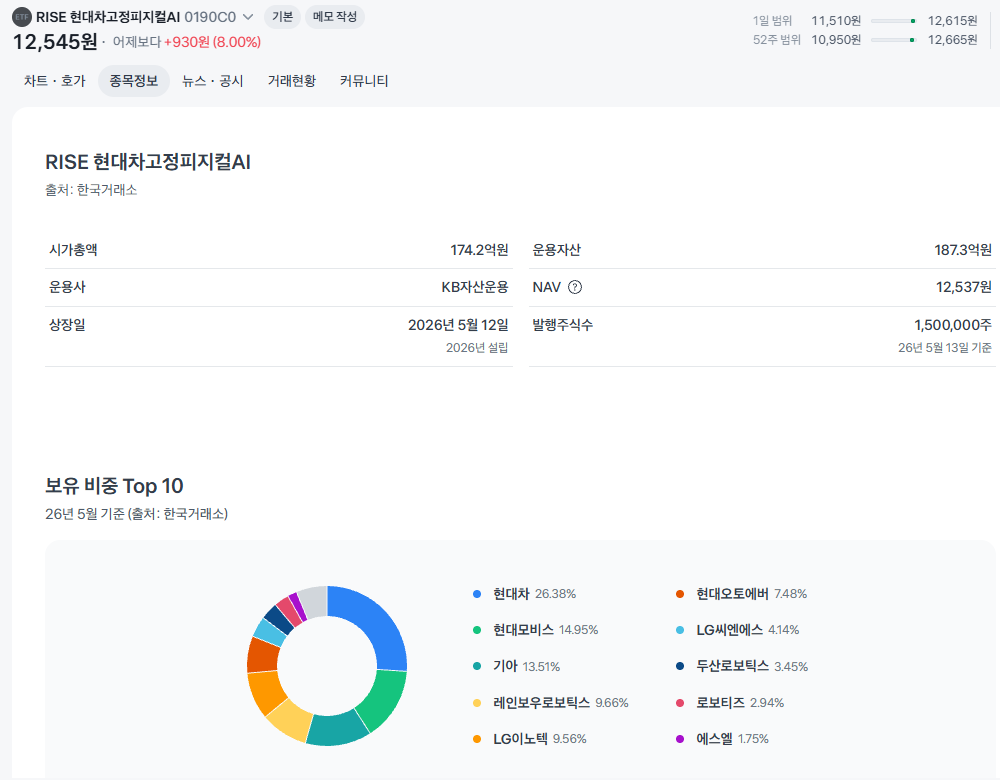Click the yellow 레인보우로보틱스 legend dot
The image size is (1000, 780).
(x=477, y=703)
